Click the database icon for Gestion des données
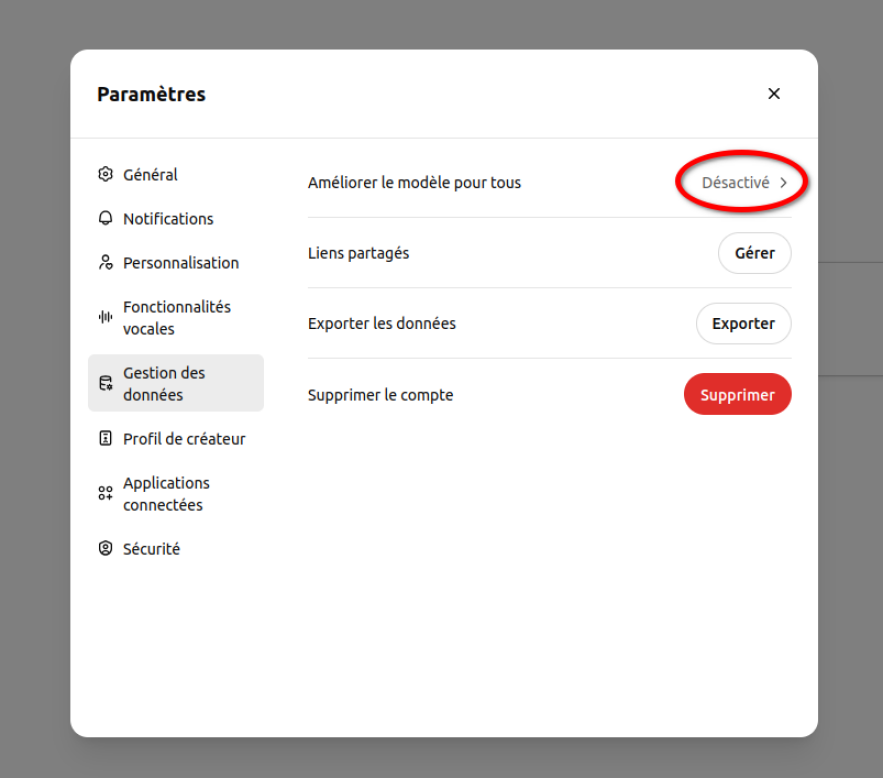 pos(106,383)
